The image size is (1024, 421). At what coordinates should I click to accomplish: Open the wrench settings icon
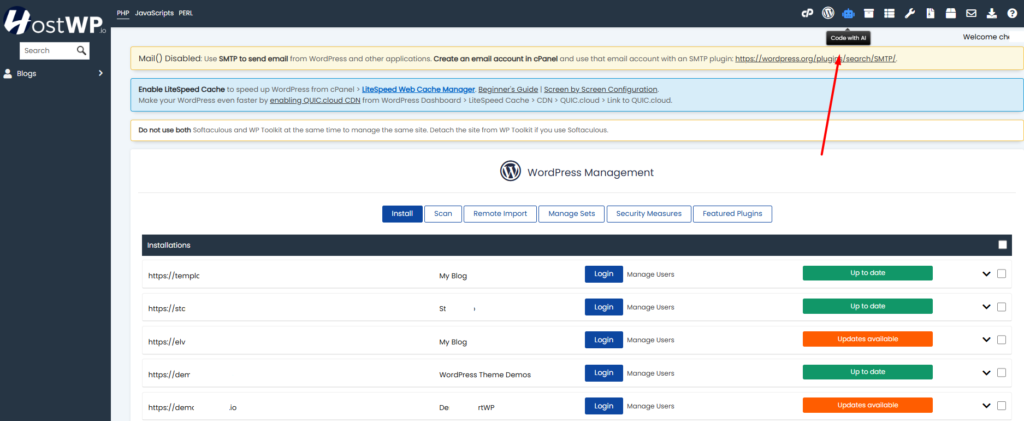[x=909, y=13]
